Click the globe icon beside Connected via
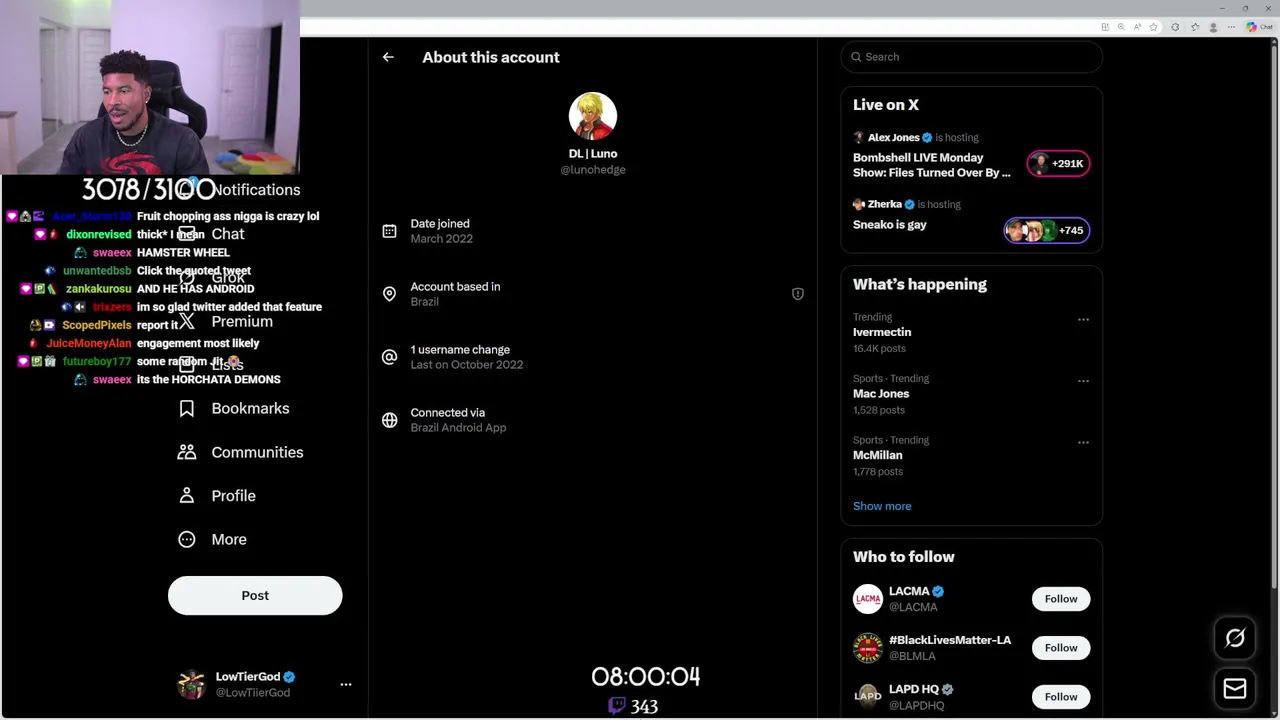This screenshot has width=1280, height=720. 389,420
